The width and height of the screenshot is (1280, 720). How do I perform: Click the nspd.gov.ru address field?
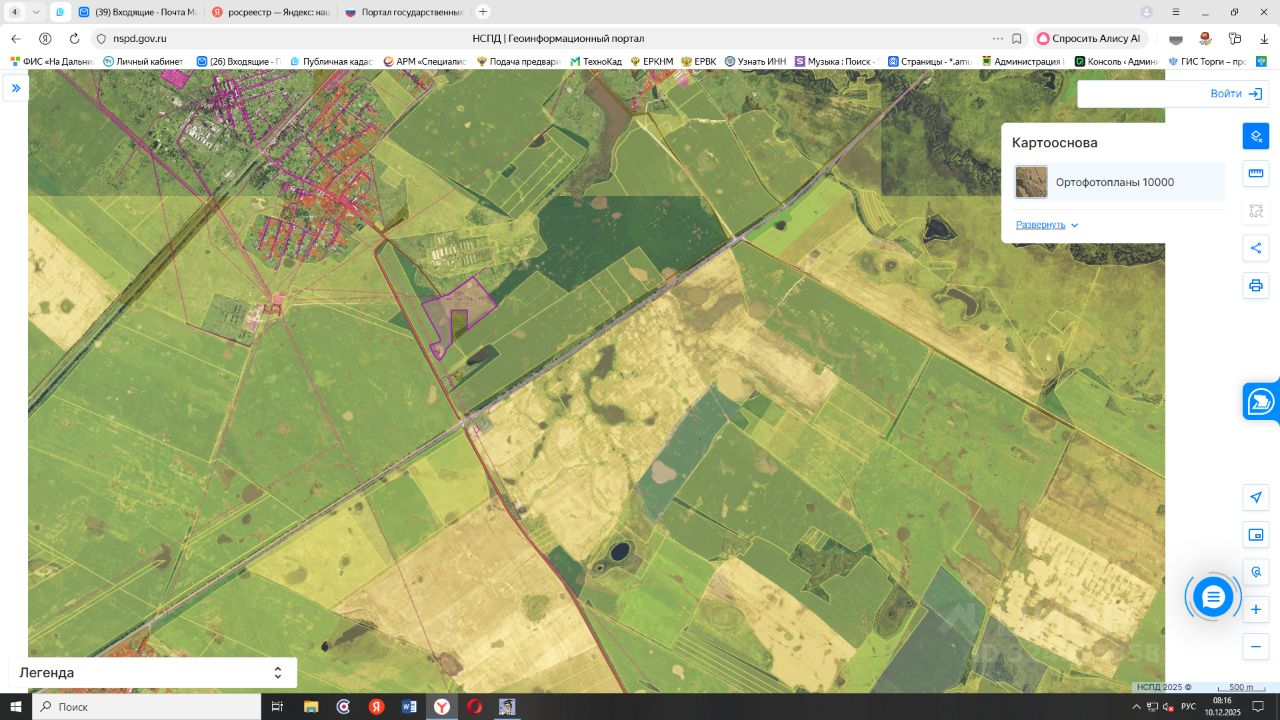tap(140, 38)
